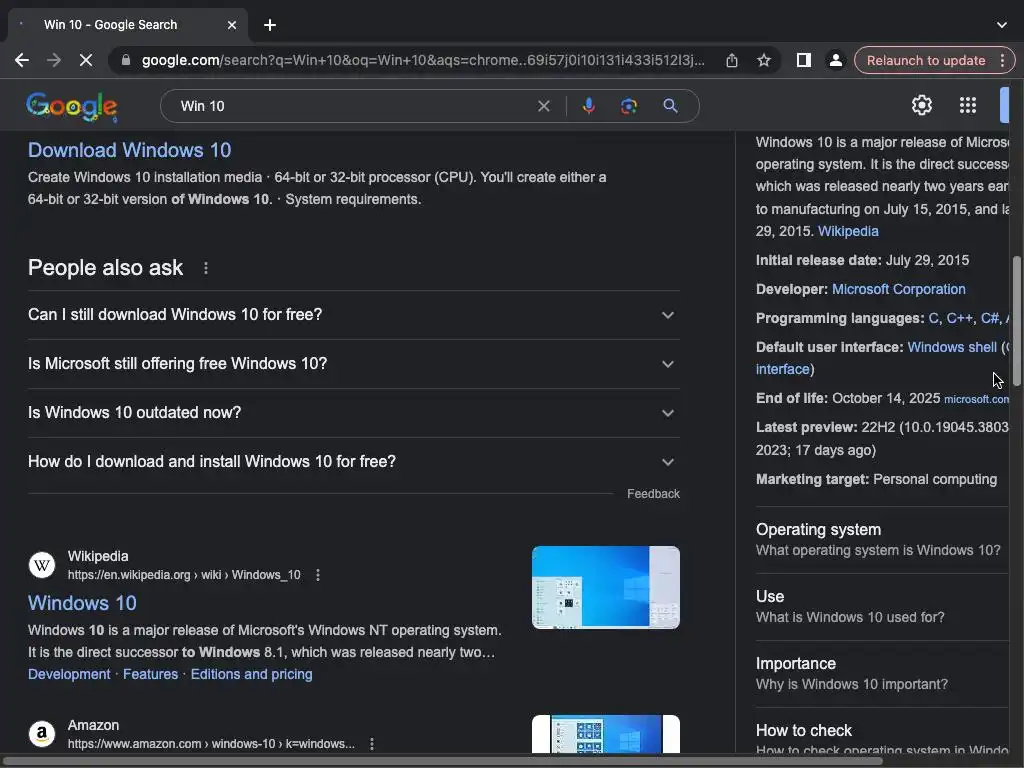Click the Features sitelink

[150, 674]
